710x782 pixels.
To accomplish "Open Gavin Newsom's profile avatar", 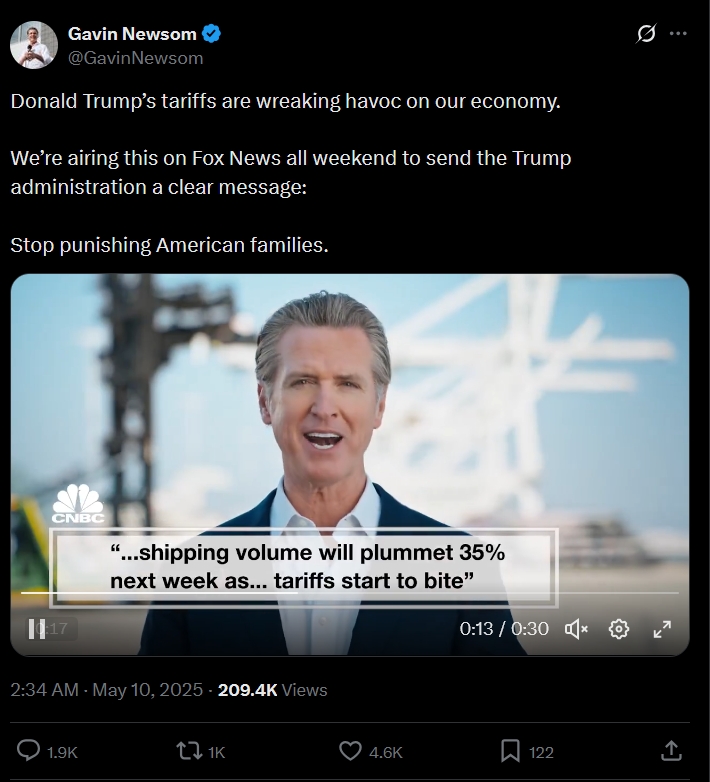I will point(34,45).
